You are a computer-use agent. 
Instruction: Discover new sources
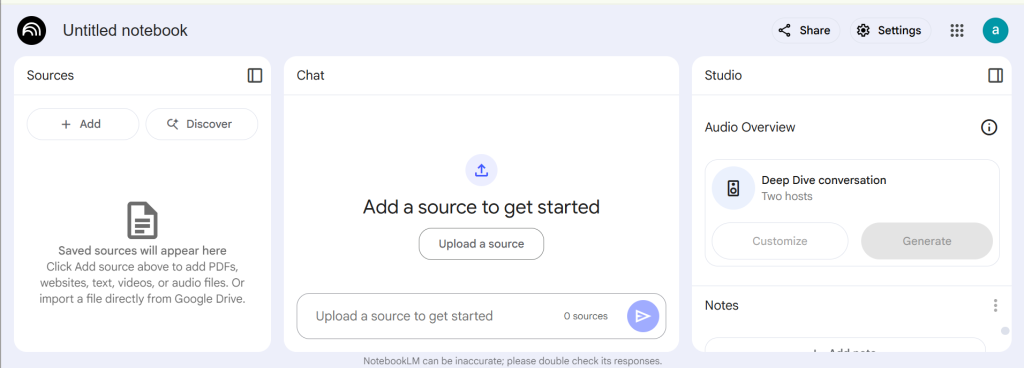[202, 124]
